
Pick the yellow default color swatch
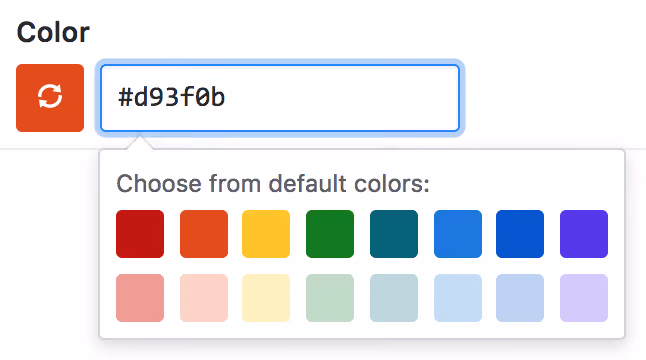[266, 234]
